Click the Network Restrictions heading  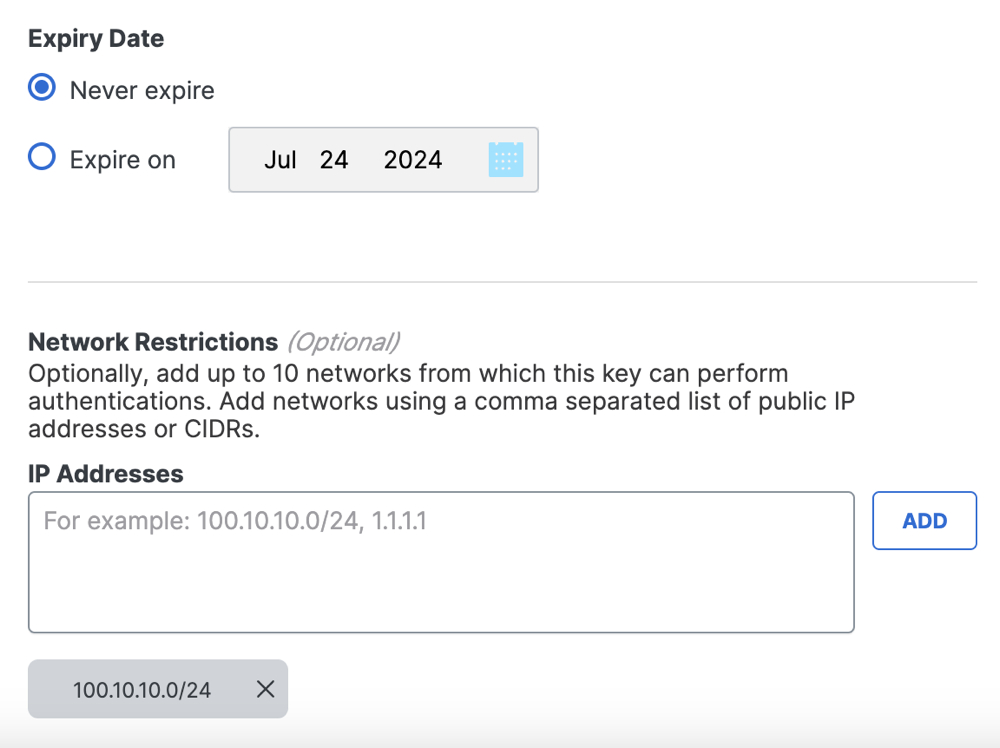point(153,342)
